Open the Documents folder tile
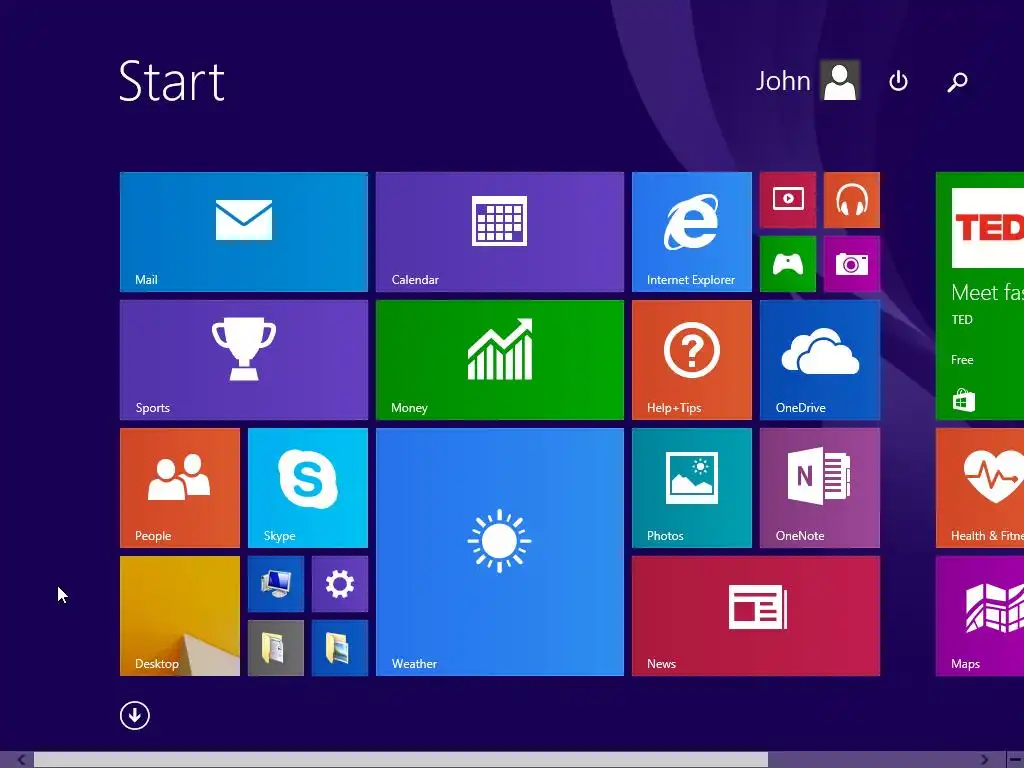The height and width of the screenshot is (768, 1024). 276,648
